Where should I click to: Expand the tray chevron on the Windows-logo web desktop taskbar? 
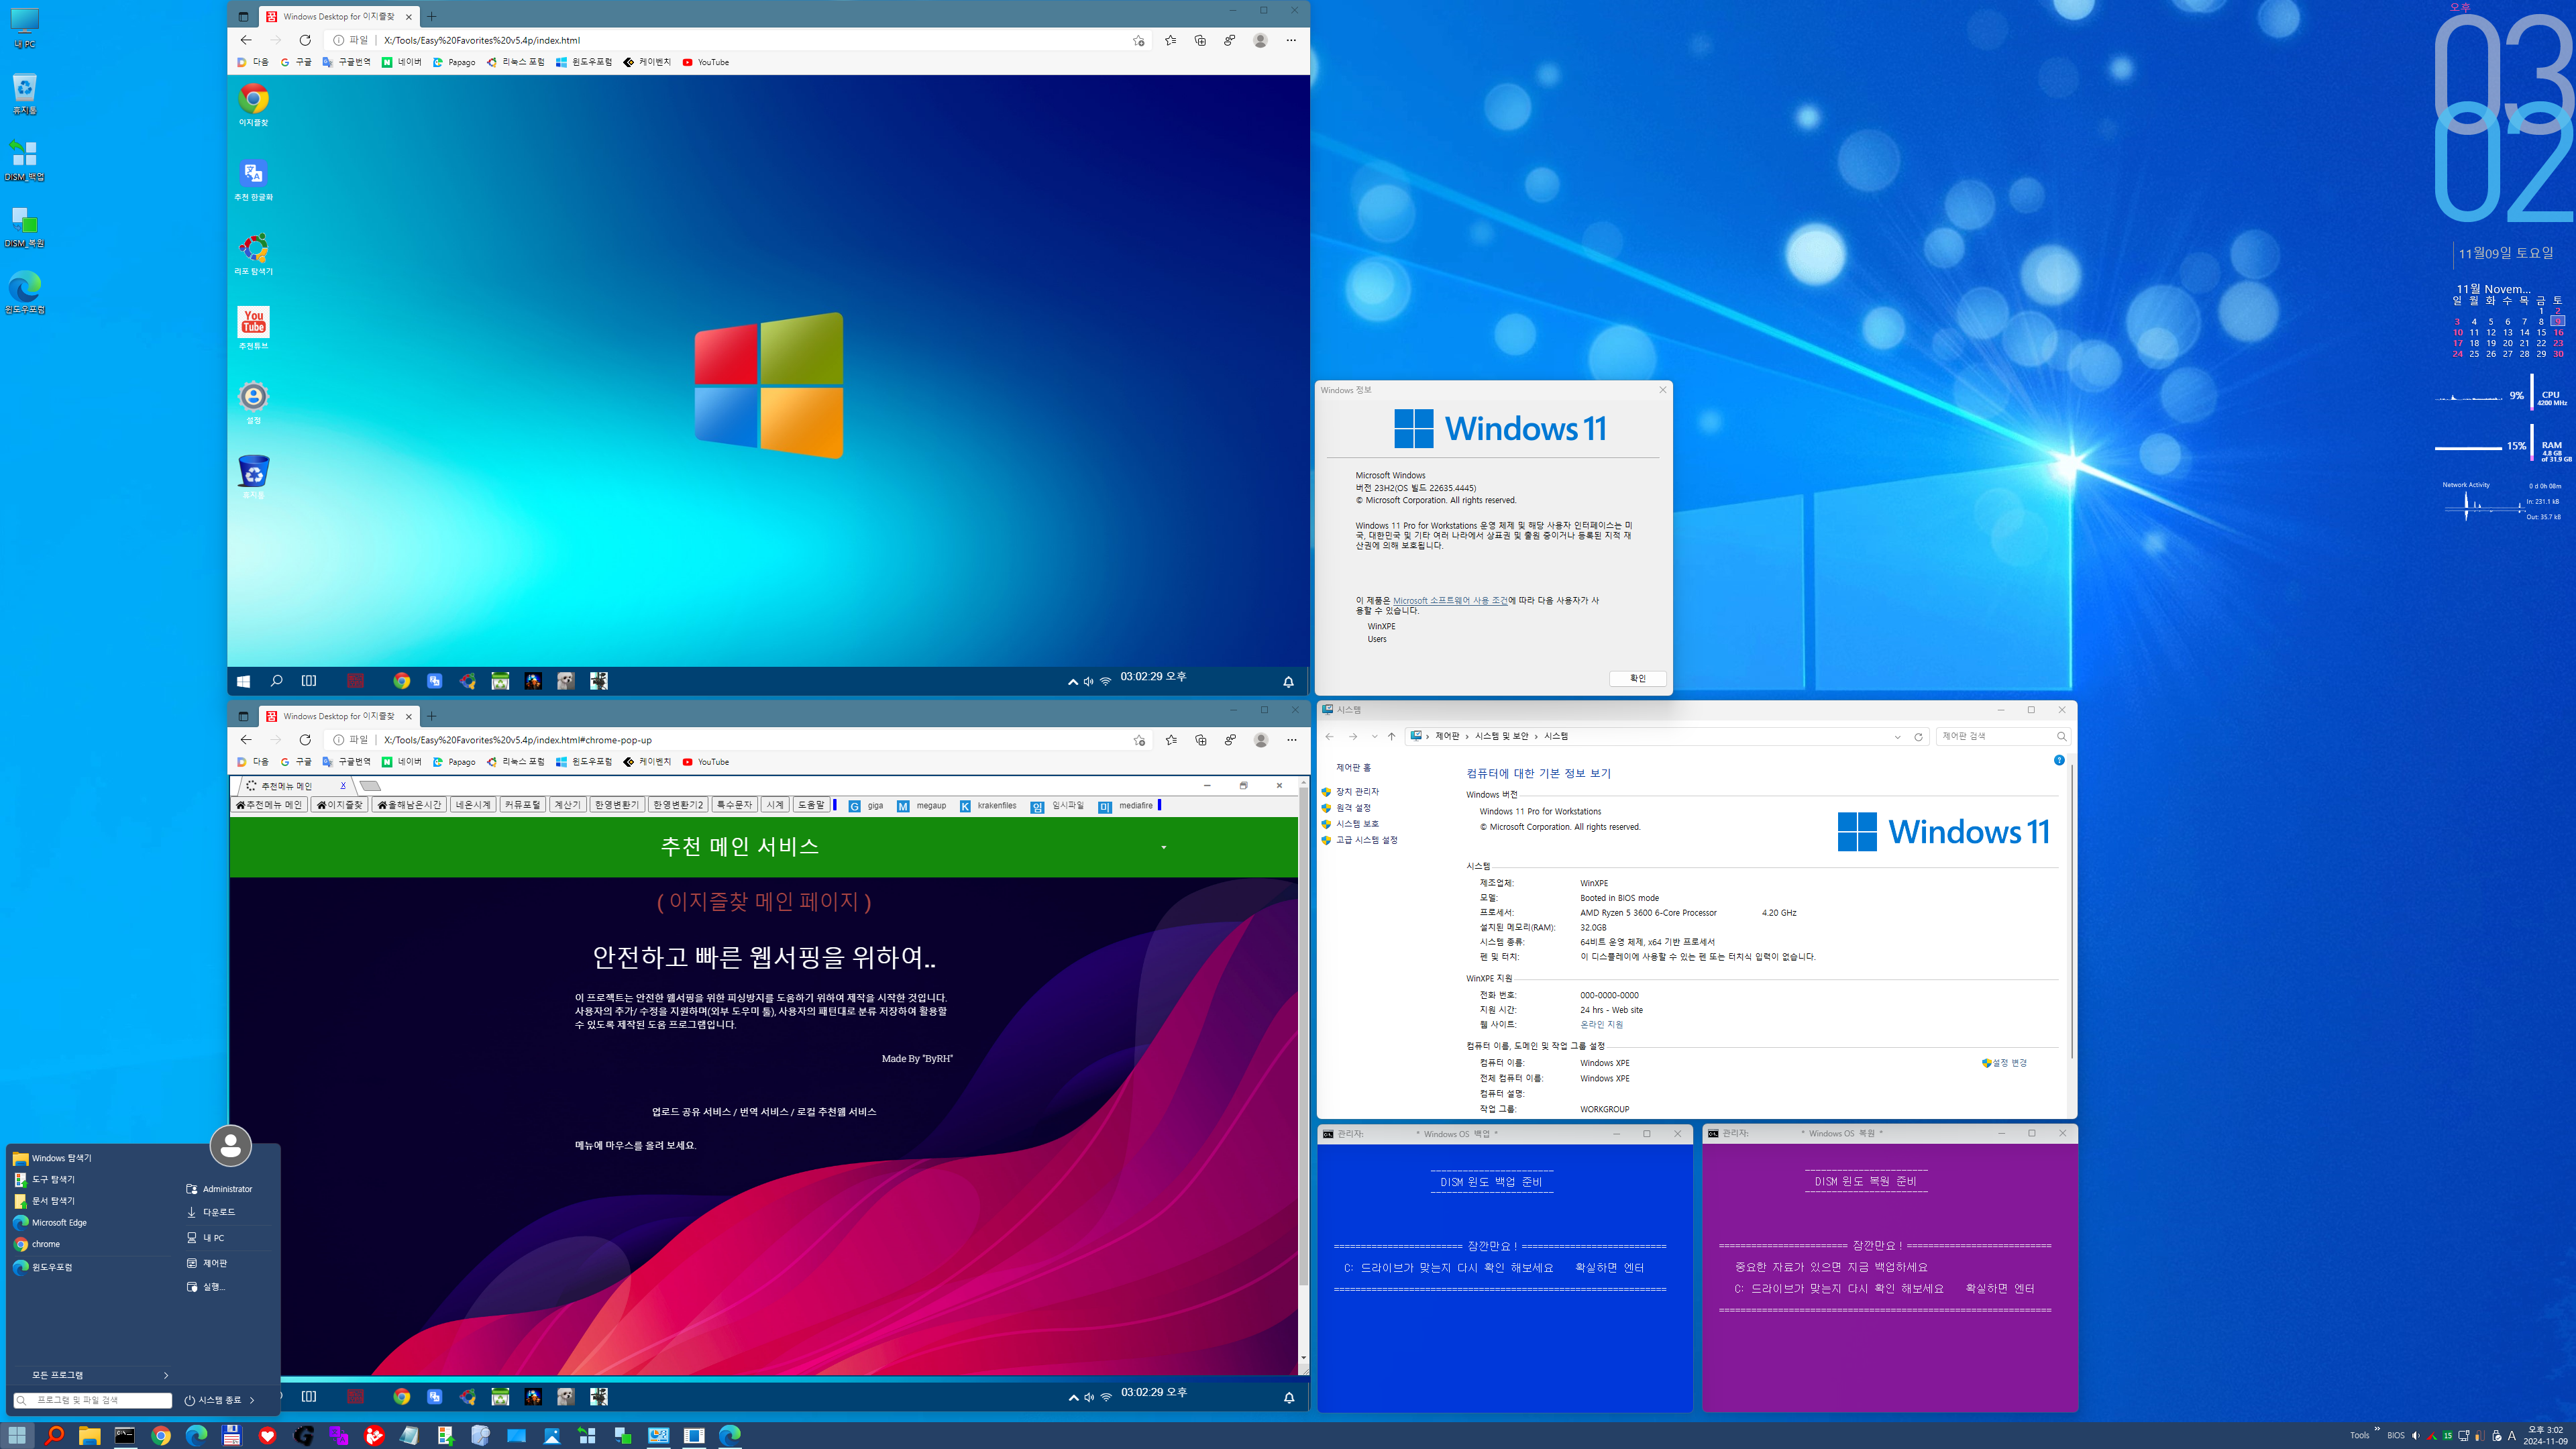[1072, 682]
